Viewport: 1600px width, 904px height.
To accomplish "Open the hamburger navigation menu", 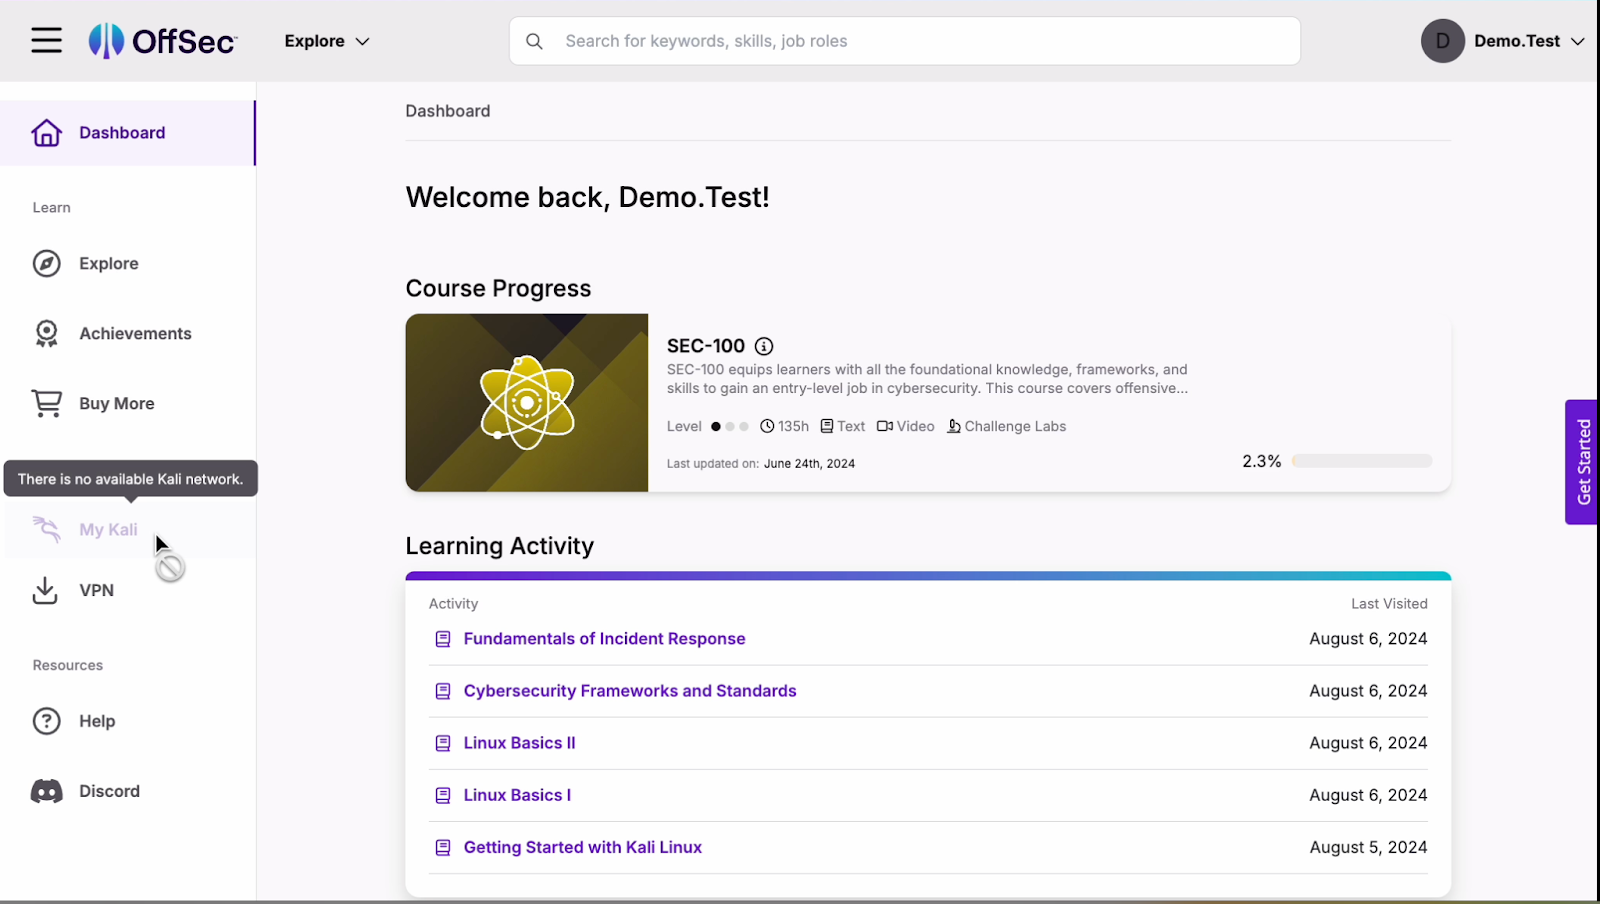I will click(x=46, y=40).
